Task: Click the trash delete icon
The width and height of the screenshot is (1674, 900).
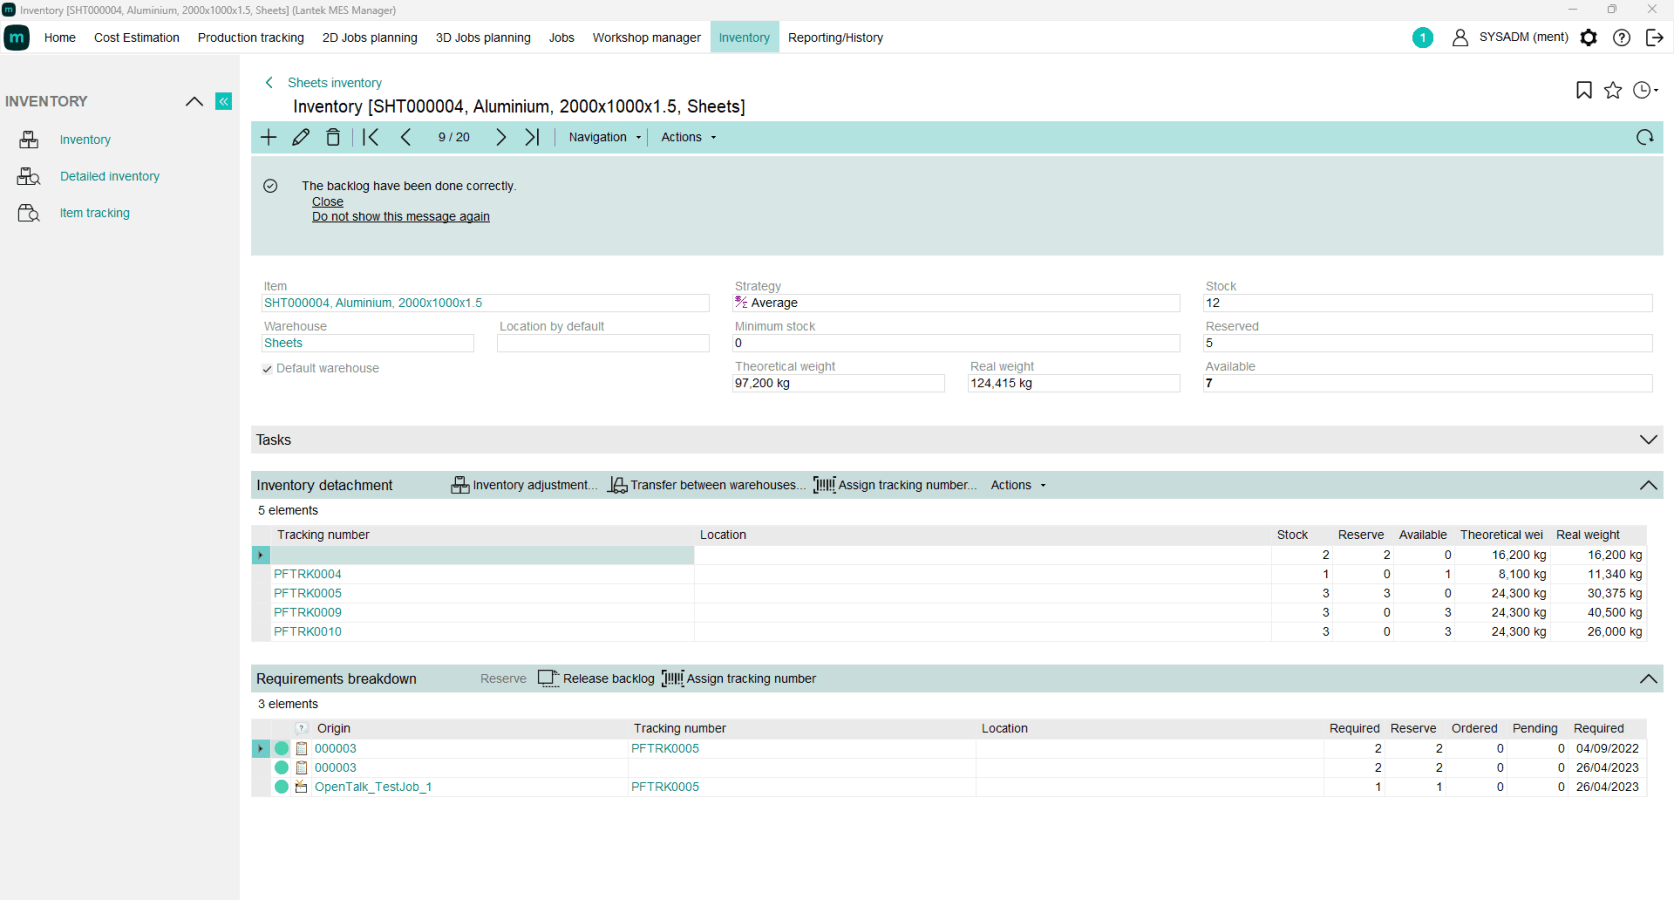Action: tap(333, 137)
